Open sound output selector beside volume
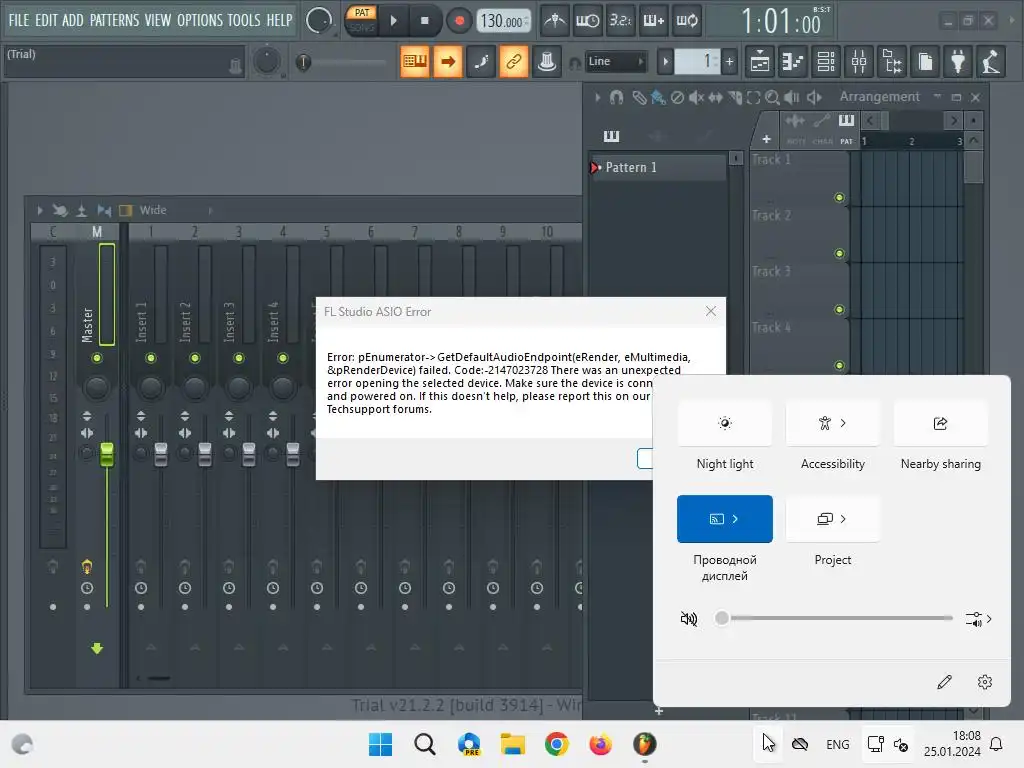The height and width of the screenshot is (768, 1024). point(978,619)
